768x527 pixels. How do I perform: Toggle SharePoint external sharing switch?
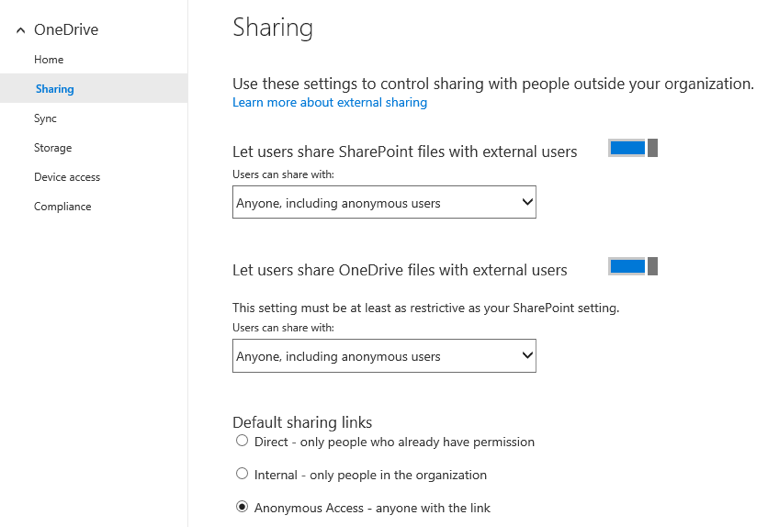coord(633,148)
